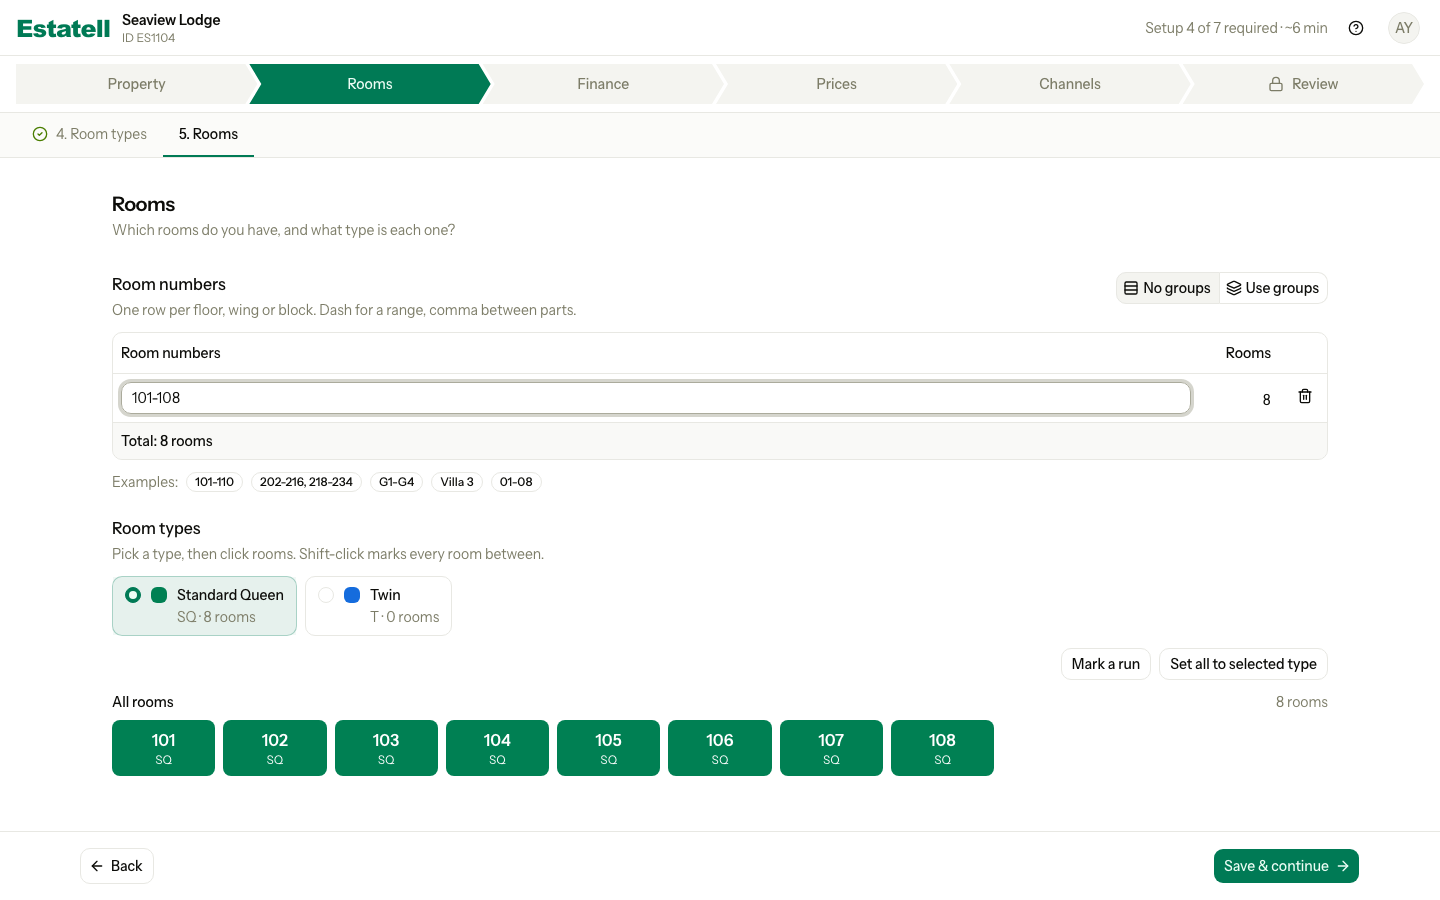1440x900 pixels.
Task: Click the green Standard Queen color swatch
Action: (159, 595)
